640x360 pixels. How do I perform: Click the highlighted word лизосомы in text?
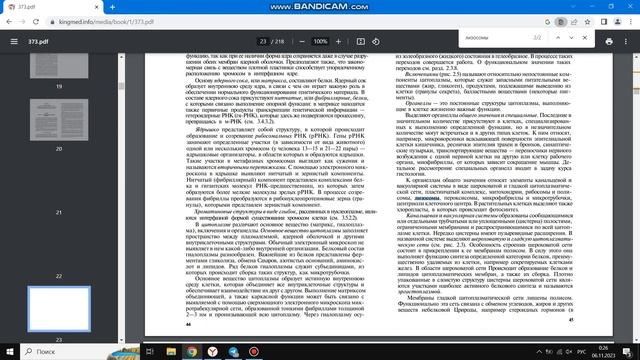coord(427,198)
